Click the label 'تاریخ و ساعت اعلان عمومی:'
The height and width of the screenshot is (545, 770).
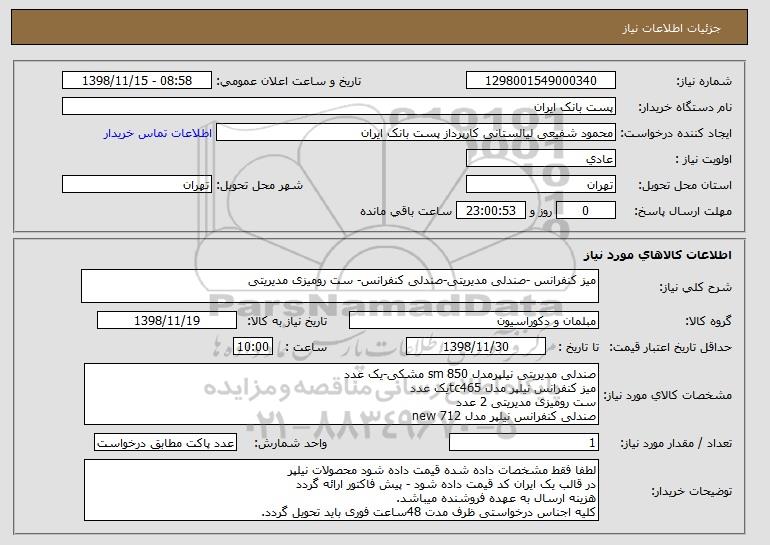pos(289,81)
